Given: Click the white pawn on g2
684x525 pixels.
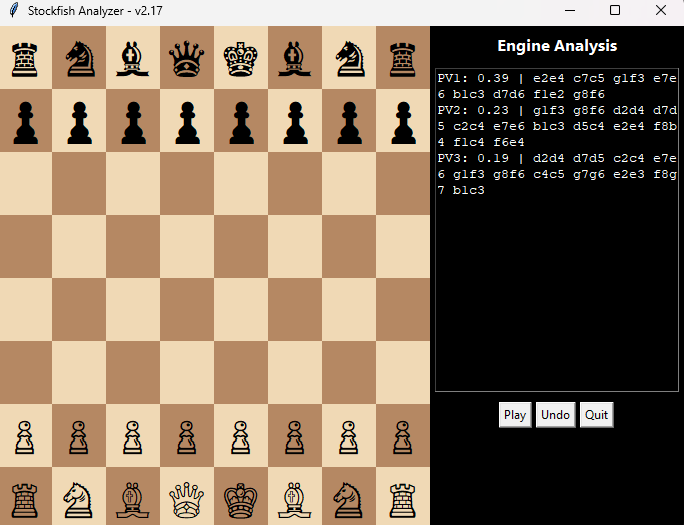Looking at the screenshot, I should (349, 437).
